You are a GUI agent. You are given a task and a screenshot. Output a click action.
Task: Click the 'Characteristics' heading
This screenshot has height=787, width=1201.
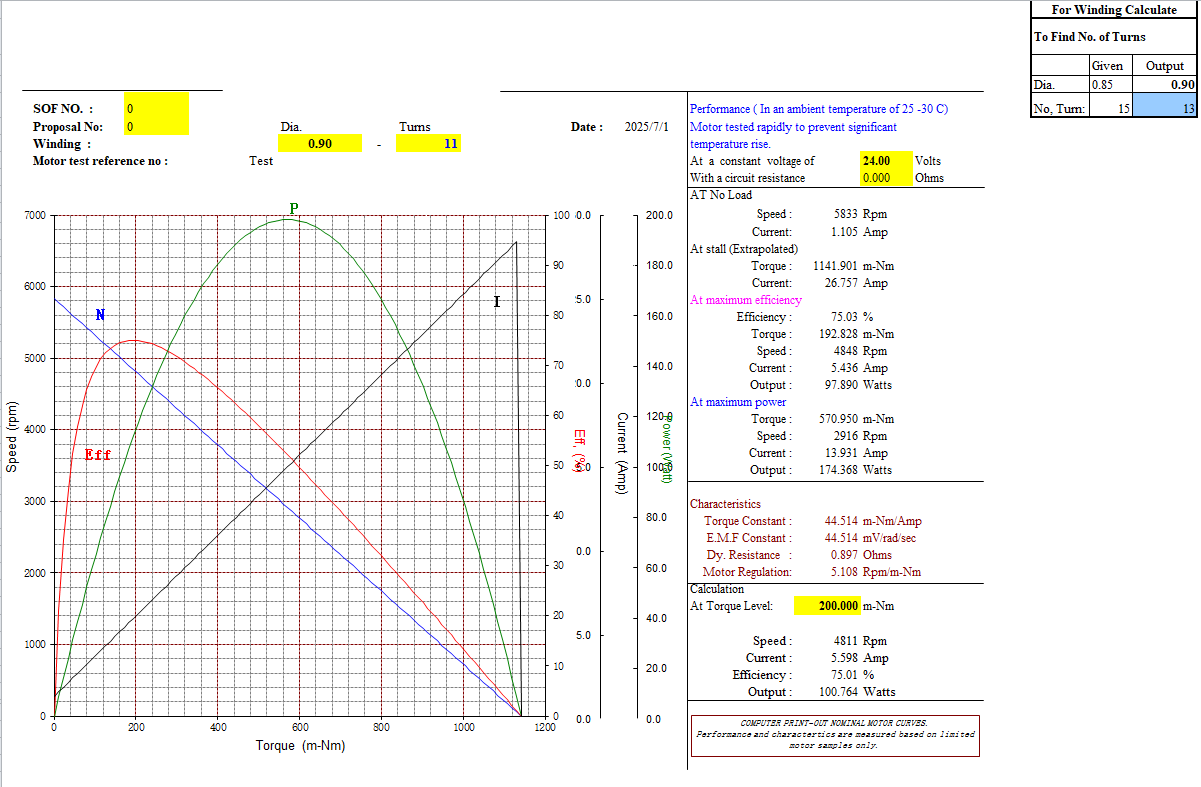(x=725, y=504)
